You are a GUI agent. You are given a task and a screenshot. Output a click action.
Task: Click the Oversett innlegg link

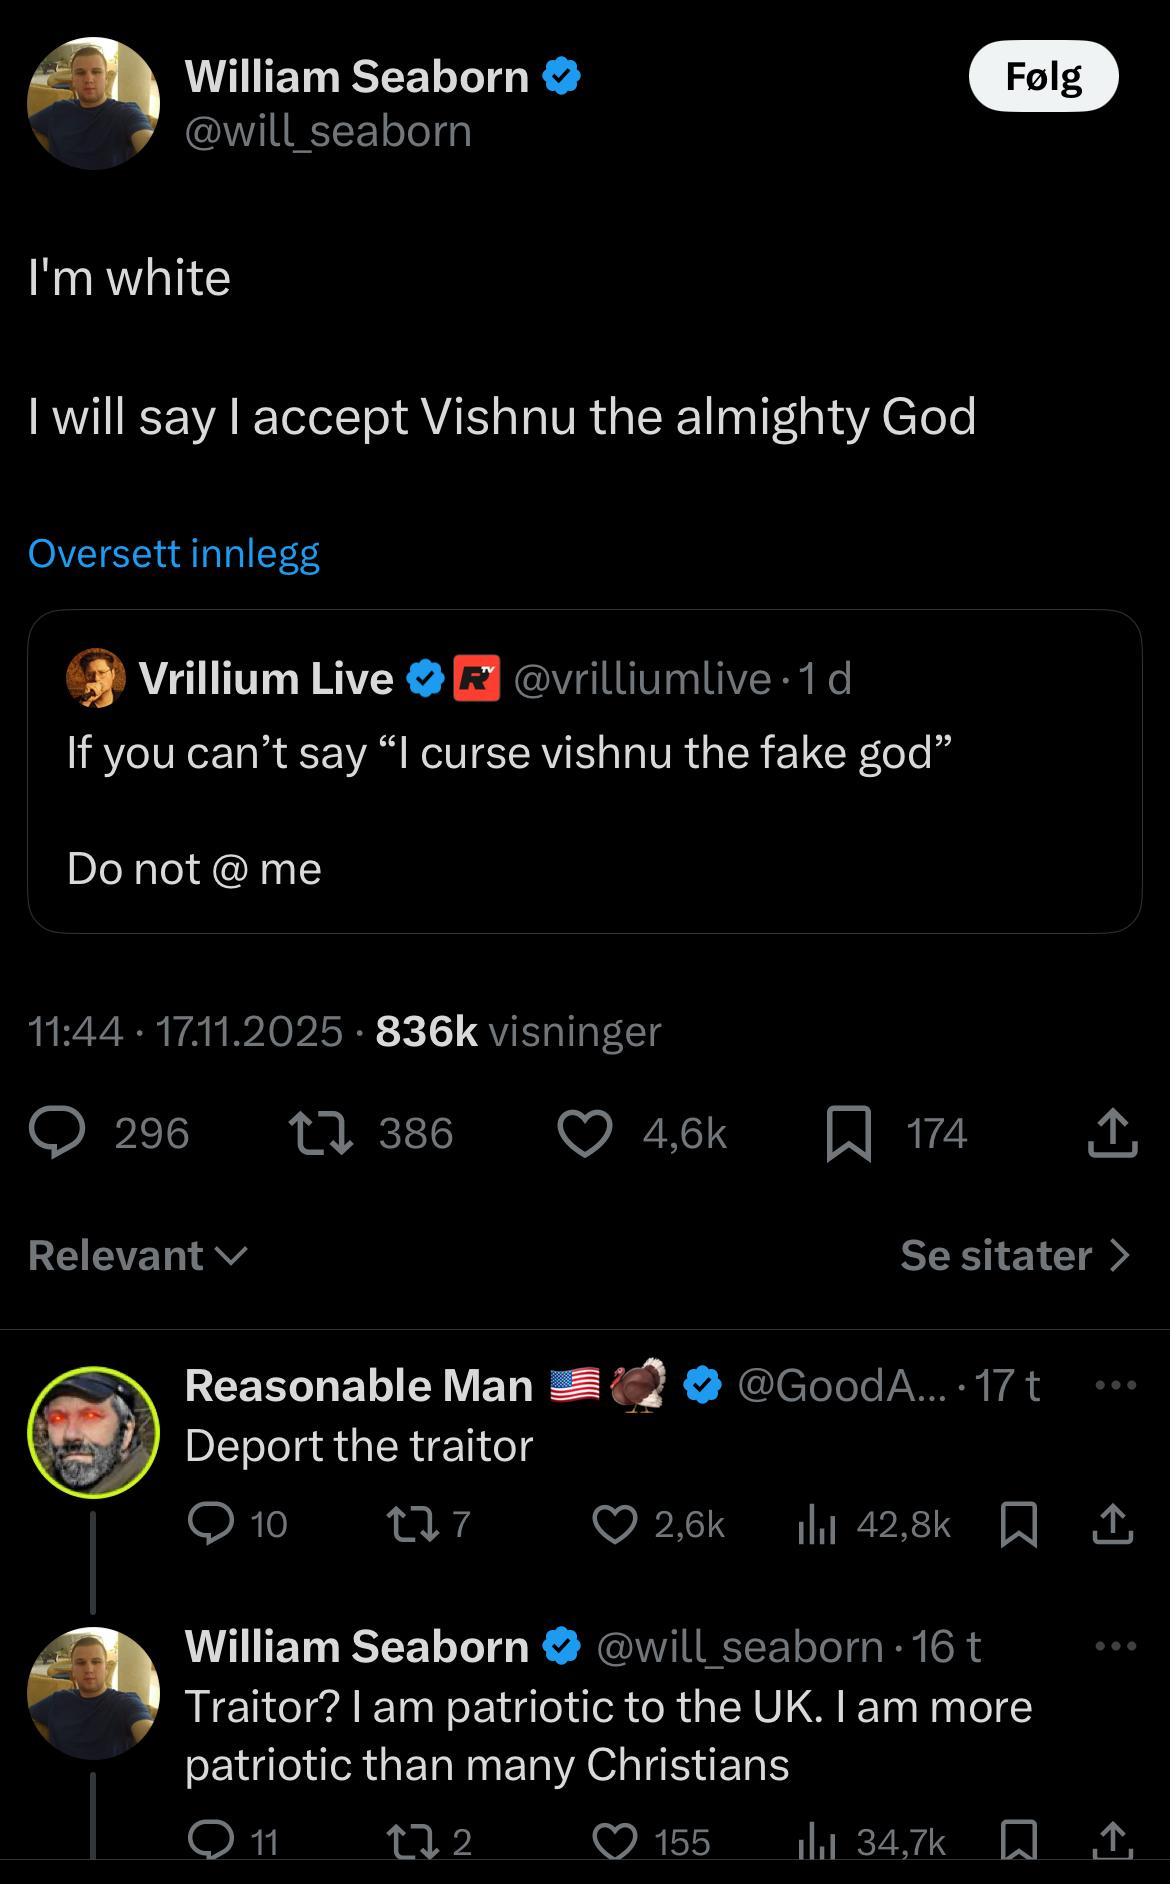tap(174, 553)
